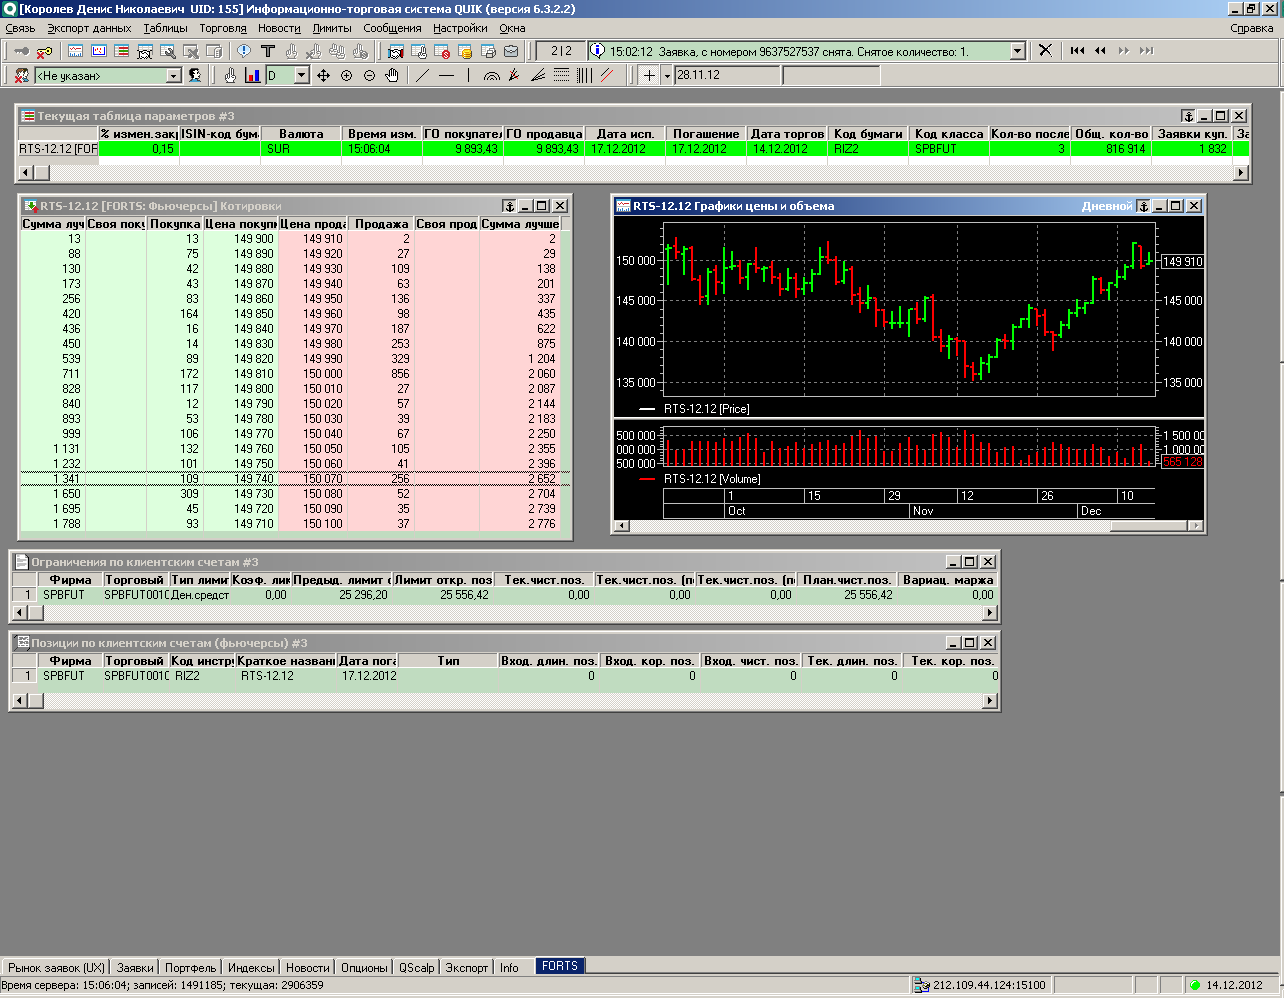Screen dimensions: 1284x998
Task: Click the zoom in plus circle icon
Action: point(346,75)
